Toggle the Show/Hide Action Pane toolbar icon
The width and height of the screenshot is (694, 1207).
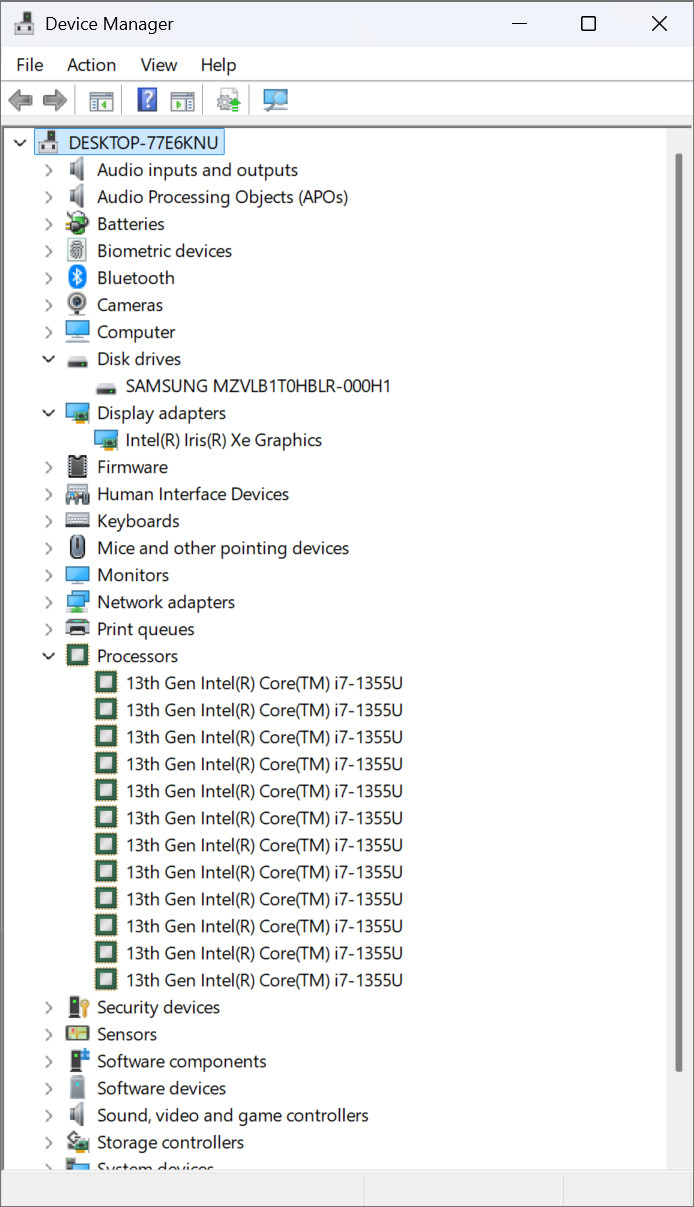(x=182, y=100)
